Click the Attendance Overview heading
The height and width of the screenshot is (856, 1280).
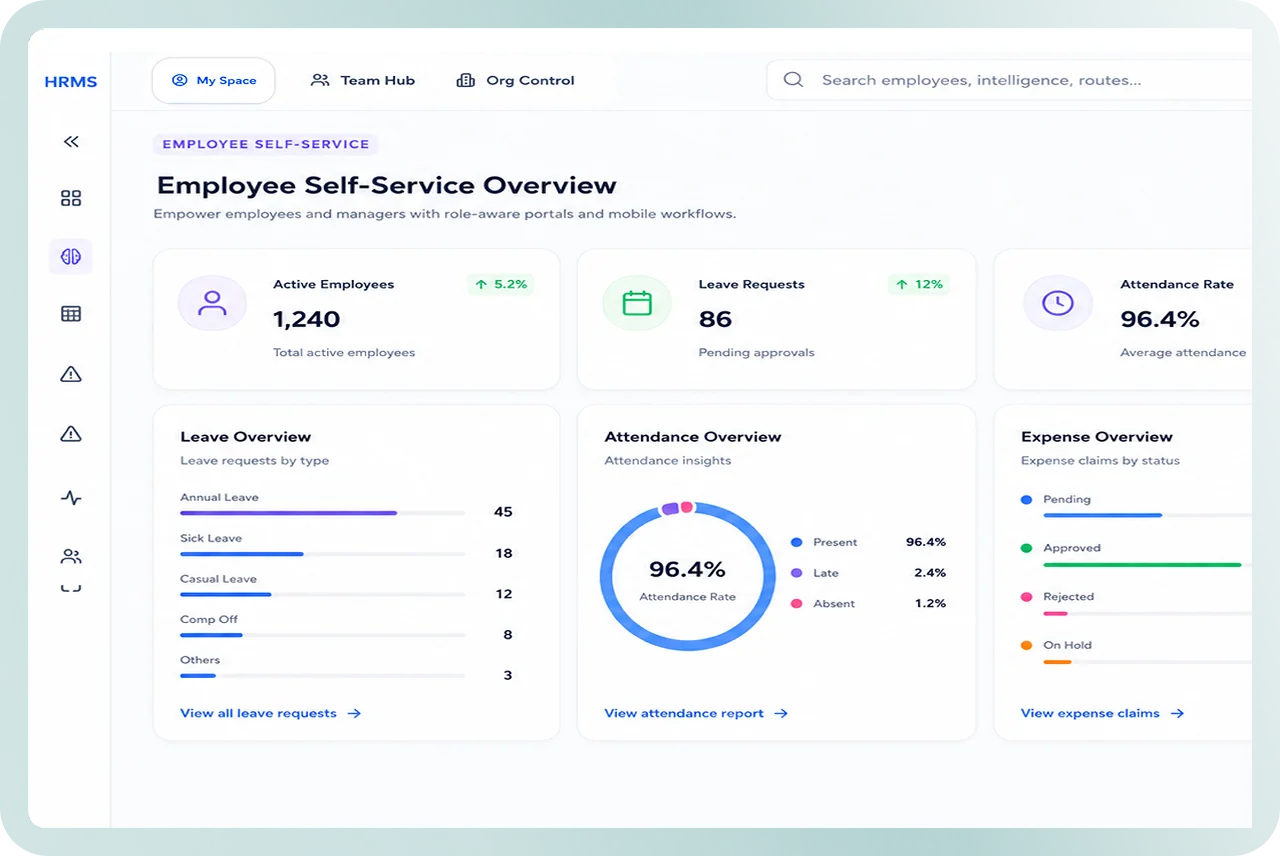[693, 437]
